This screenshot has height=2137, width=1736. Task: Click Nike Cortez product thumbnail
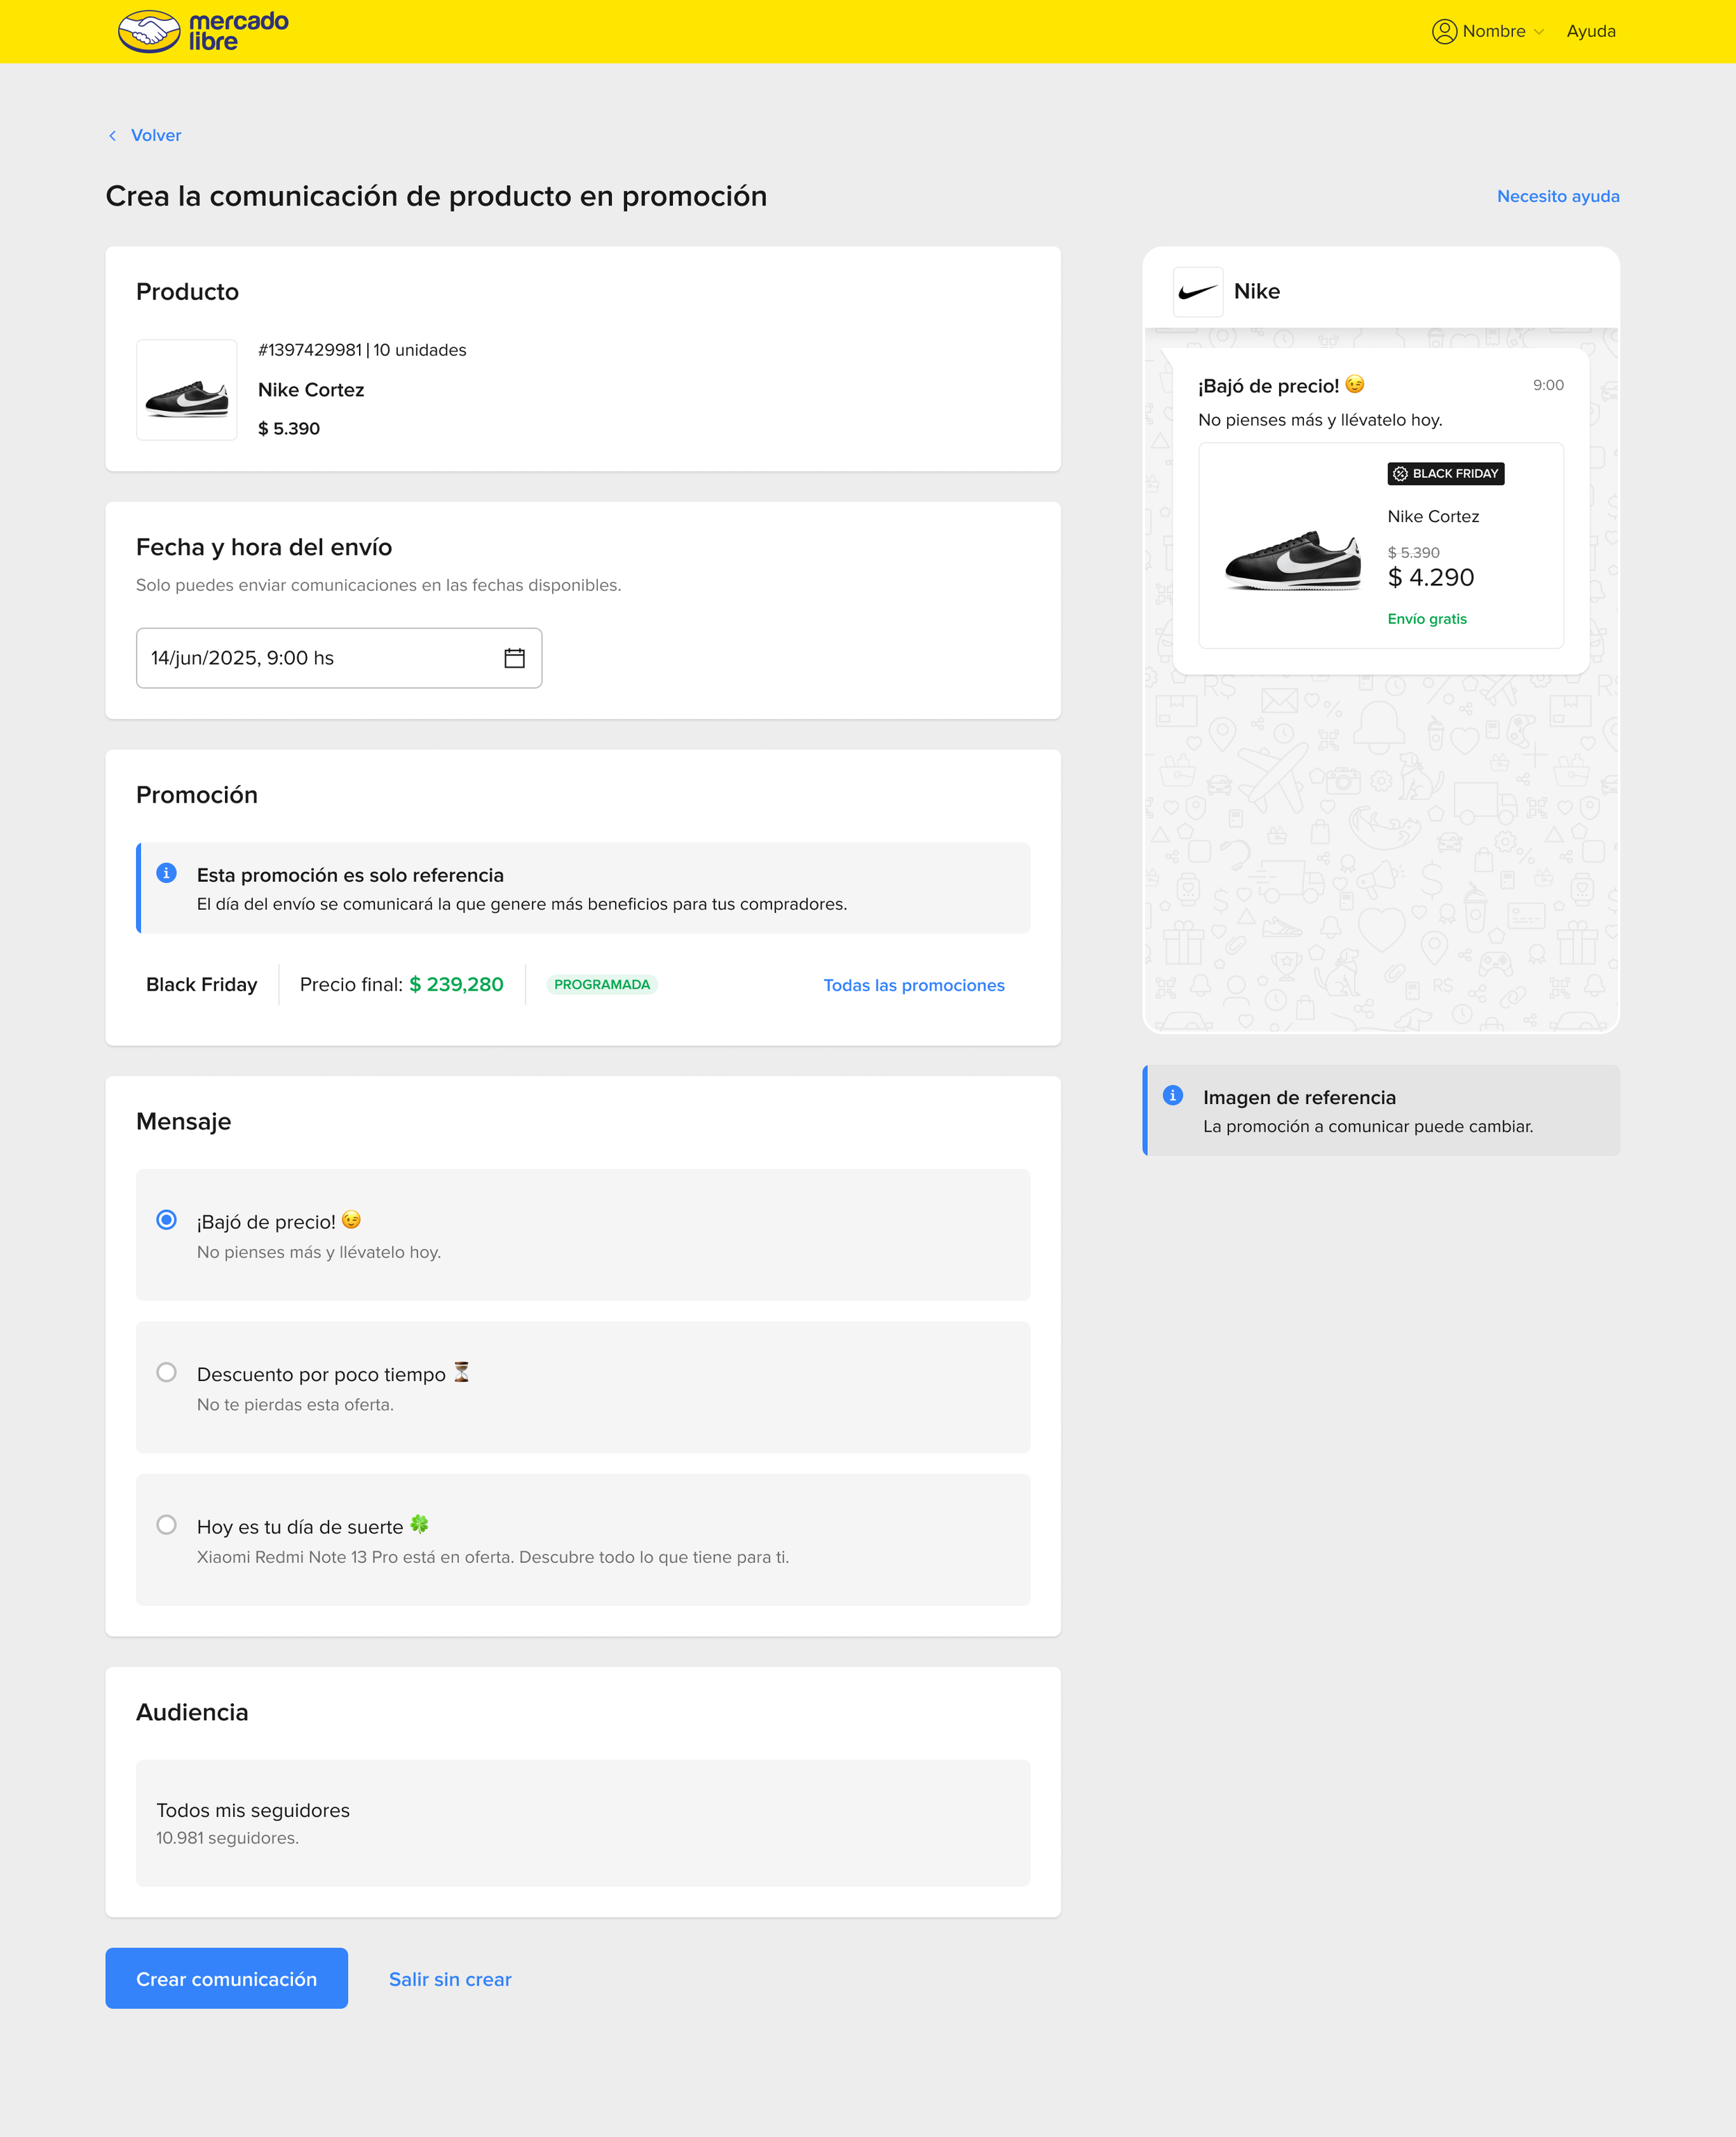click(x=187, y=390)
